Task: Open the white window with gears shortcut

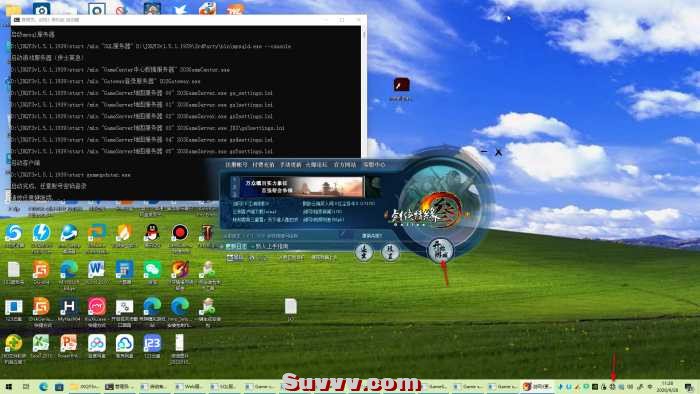Action: pos(124,307)
